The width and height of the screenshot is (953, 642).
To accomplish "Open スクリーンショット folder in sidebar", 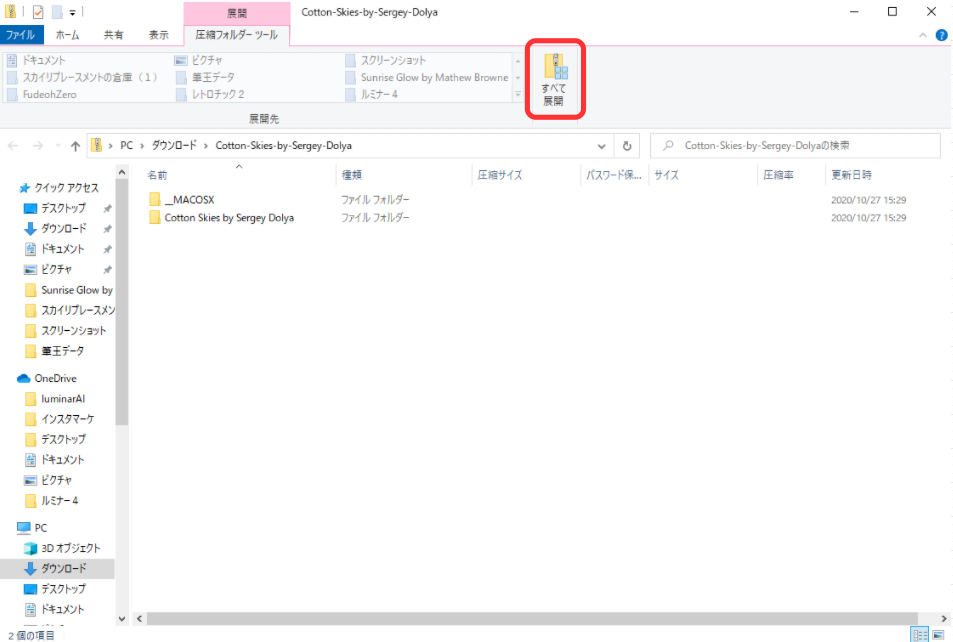I will tap(66, 331).
